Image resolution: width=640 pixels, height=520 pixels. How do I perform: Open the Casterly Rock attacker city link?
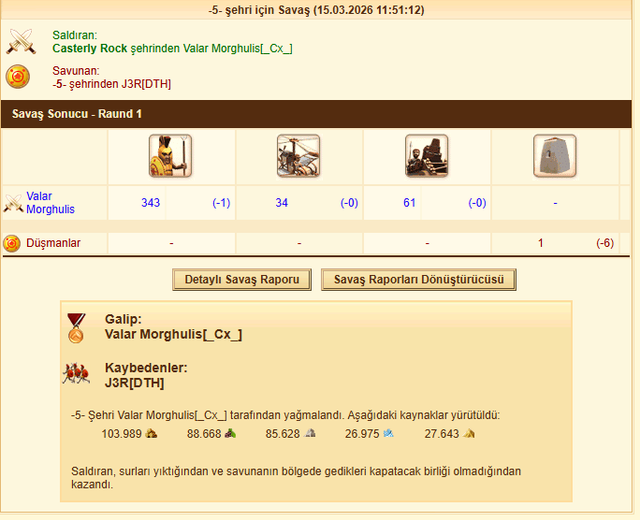click(90, 48)
